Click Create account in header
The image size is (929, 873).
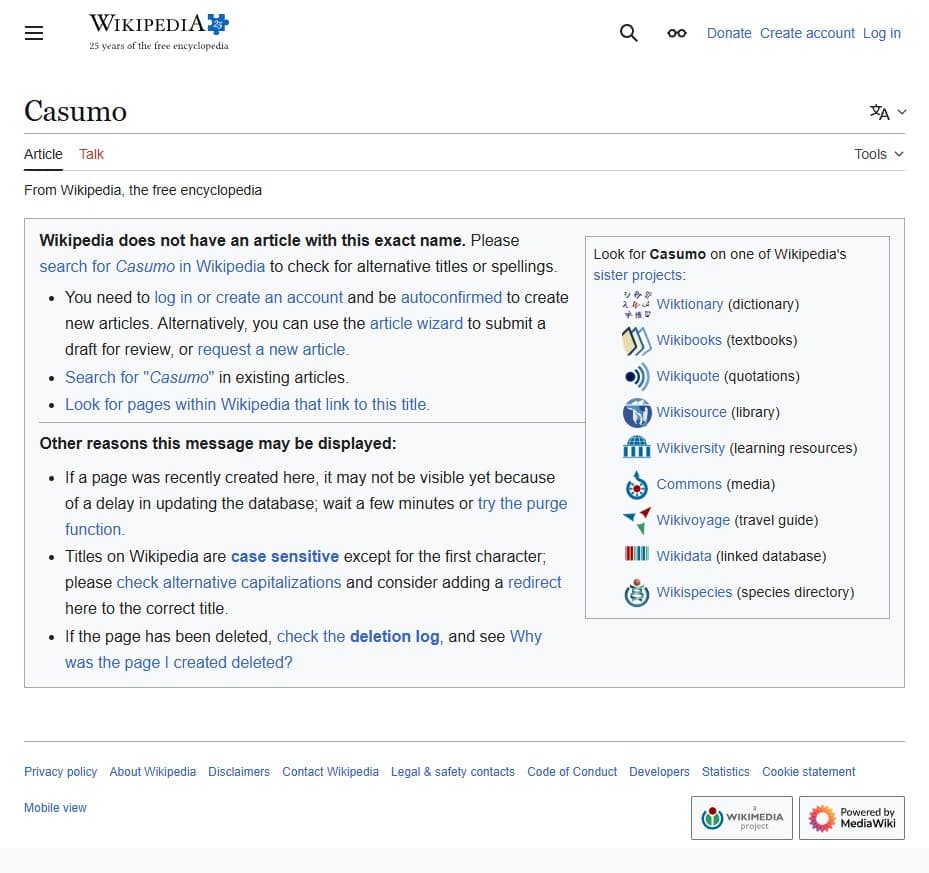click(807, 33)
